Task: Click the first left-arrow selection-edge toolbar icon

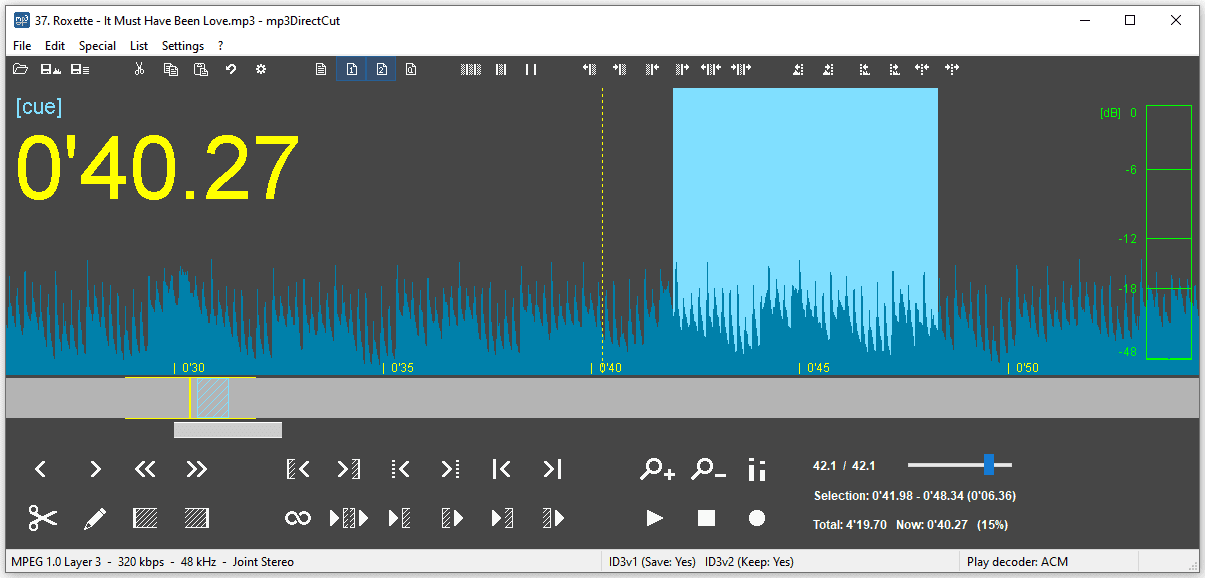Action: coord(590,69)
